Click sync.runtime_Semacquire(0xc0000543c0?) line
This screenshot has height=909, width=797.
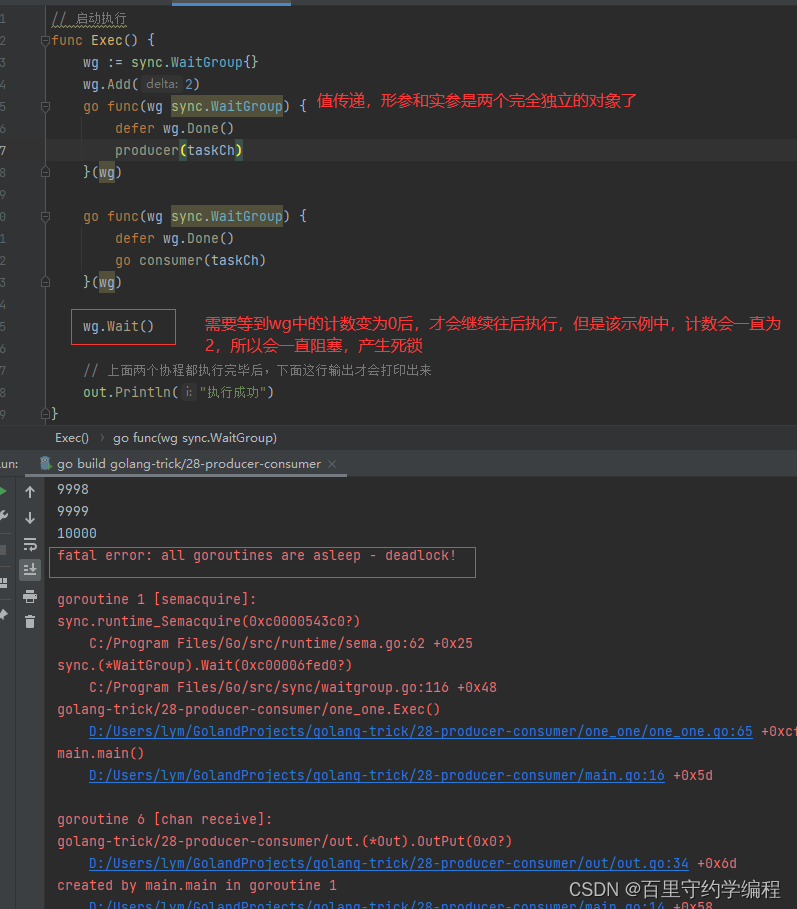pos(209,621)
